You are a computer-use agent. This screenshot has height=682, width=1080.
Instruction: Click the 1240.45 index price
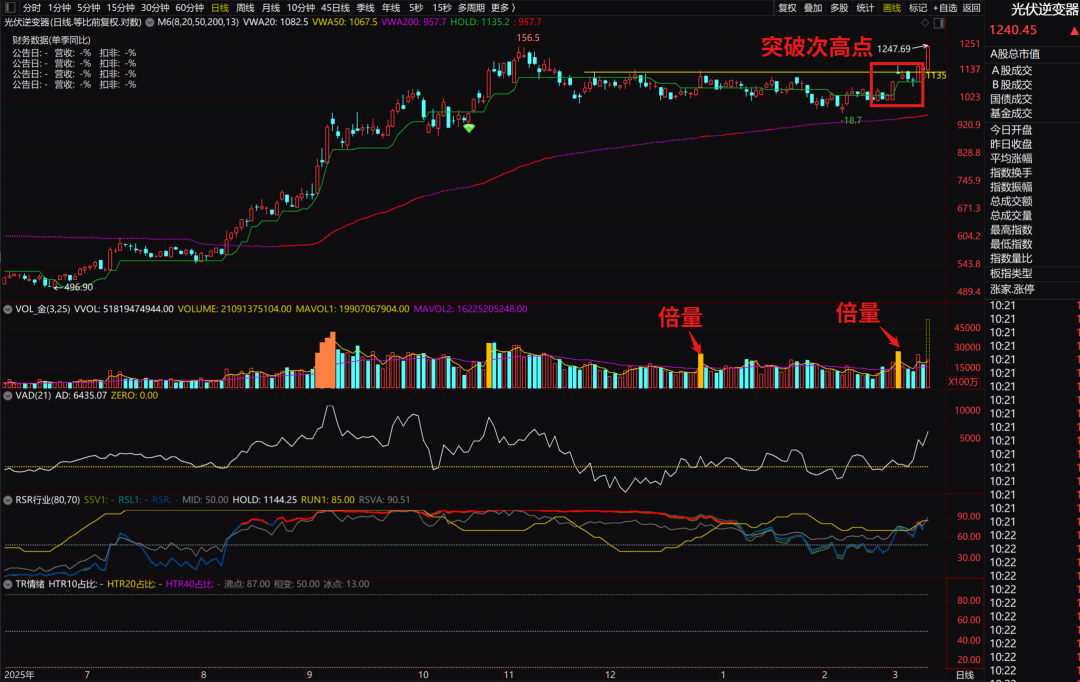pyautogui.click(x=1012, y=30)
